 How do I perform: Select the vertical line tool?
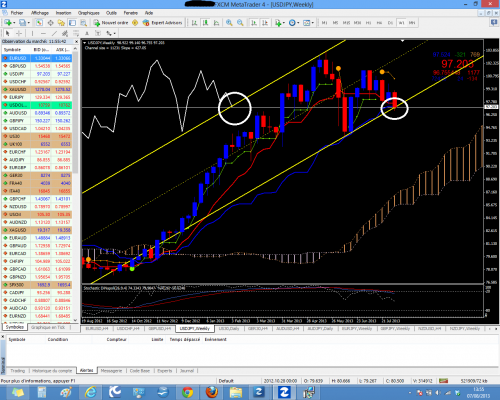click(x=32, y=33)
